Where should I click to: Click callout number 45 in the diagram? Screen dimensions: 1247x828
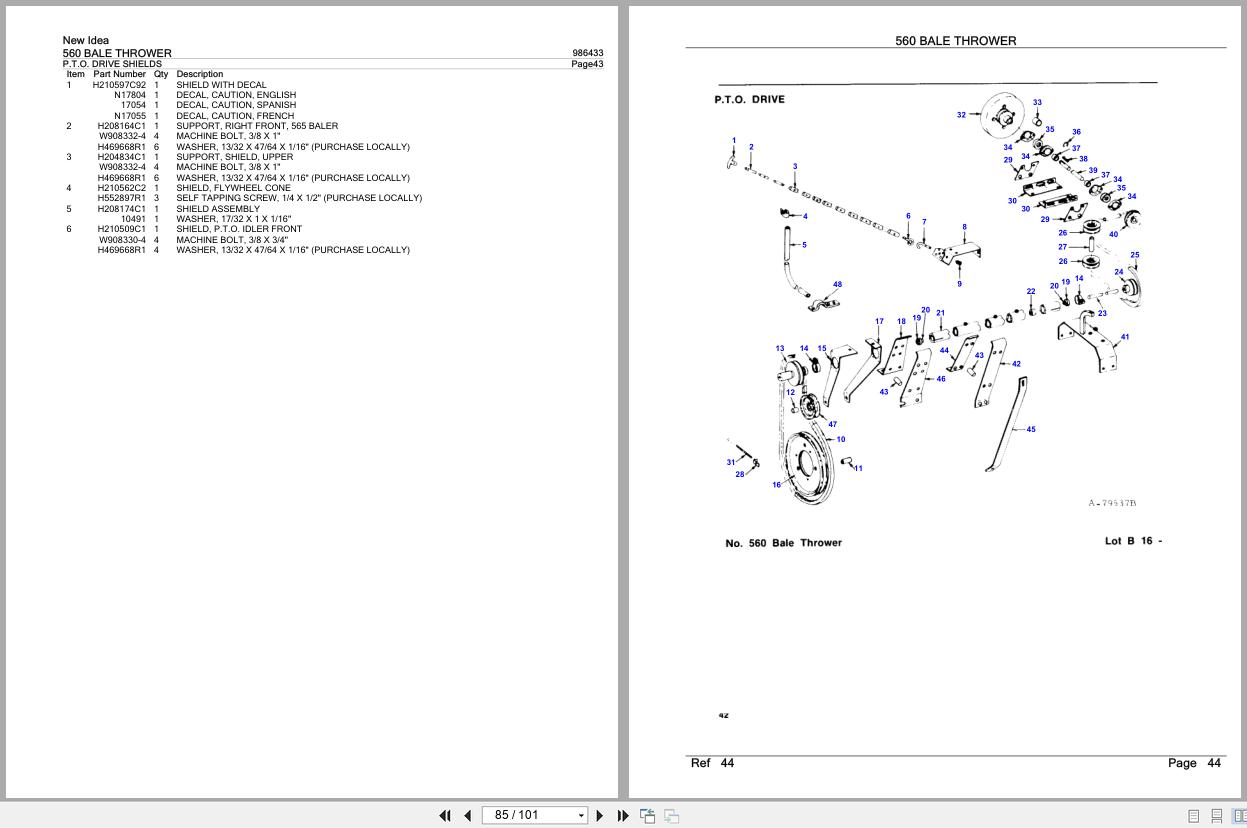point(1031,429)
